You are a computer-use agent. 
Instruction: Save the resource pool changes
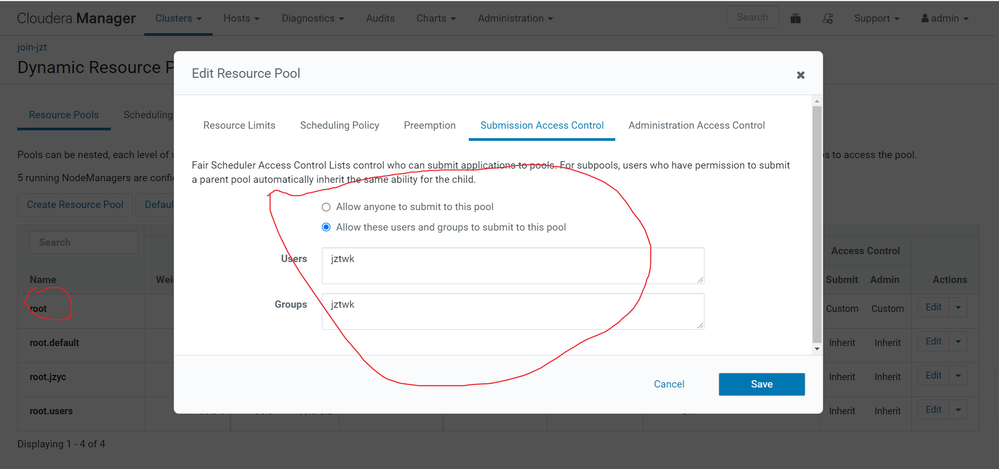pos(761,384)
